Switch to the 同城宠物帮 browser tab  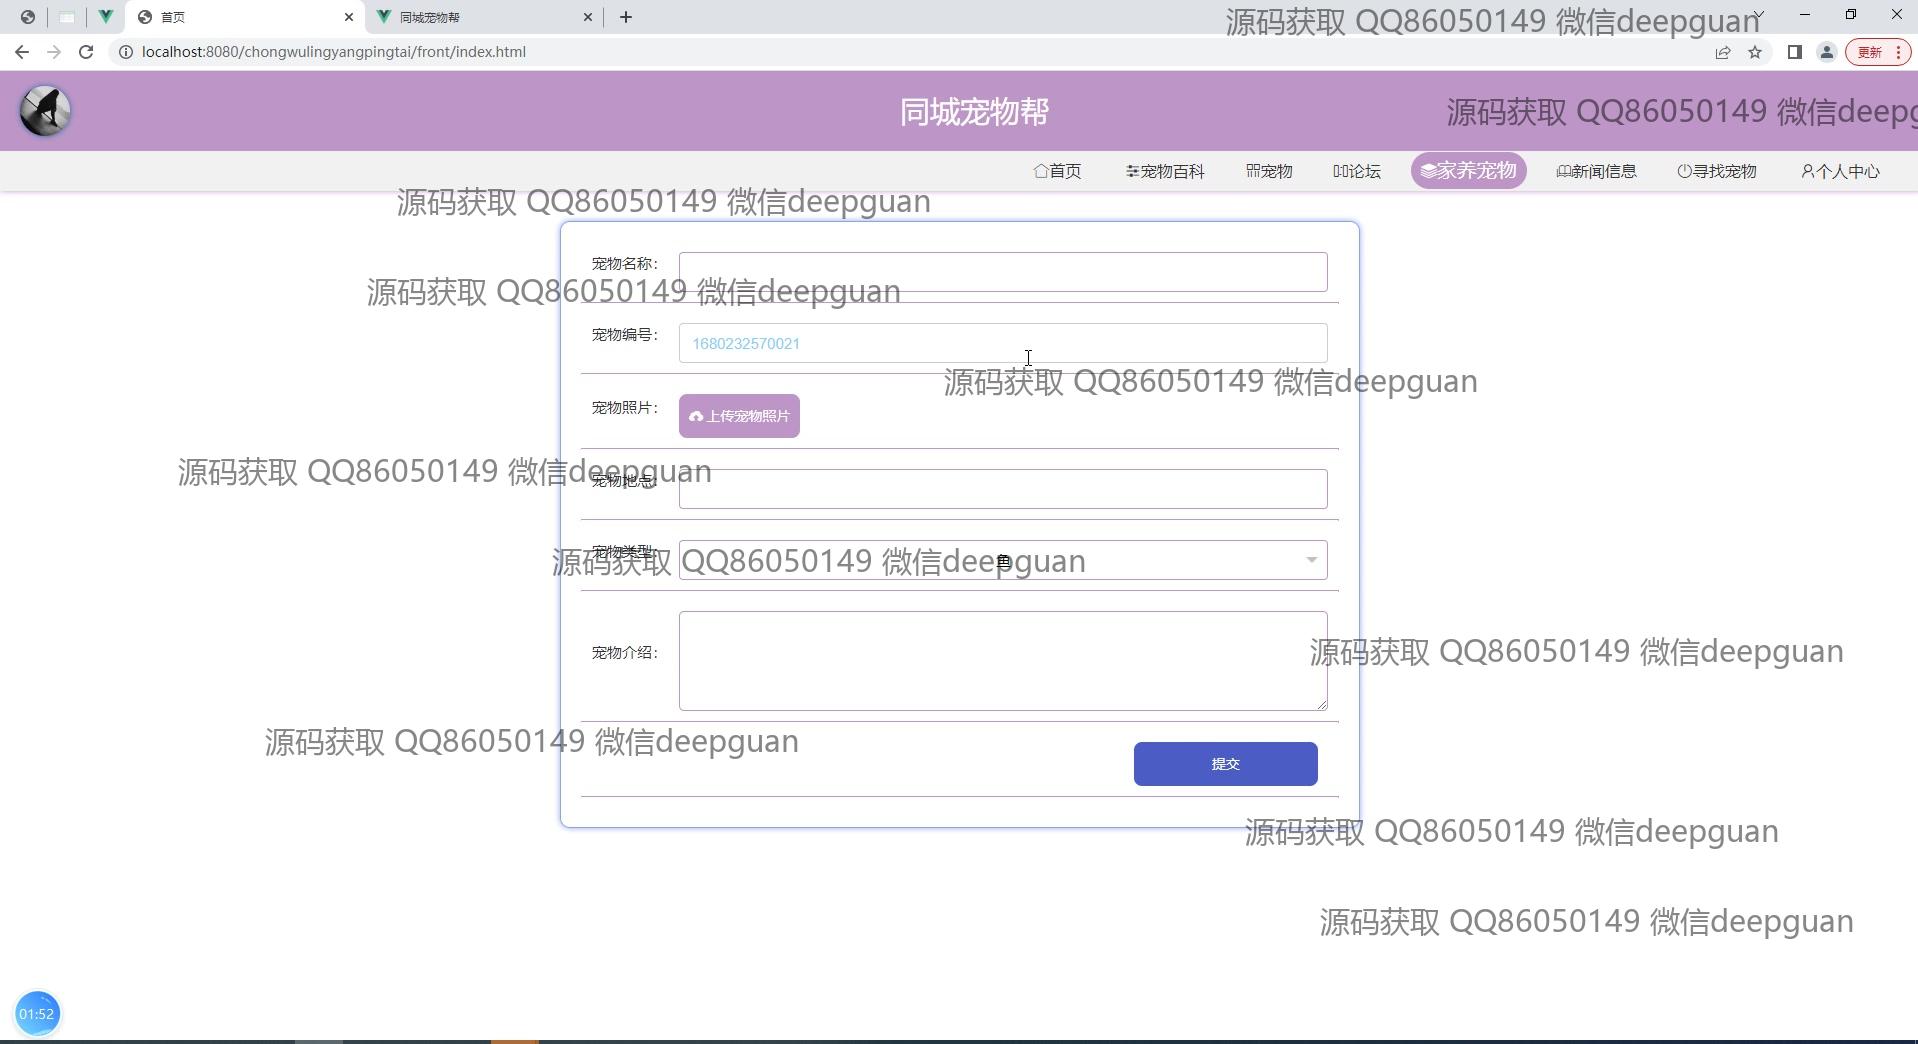[480, 17]
